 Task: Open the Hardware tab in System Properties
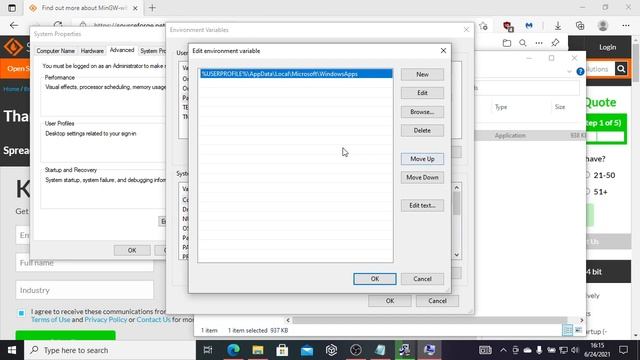92,51
